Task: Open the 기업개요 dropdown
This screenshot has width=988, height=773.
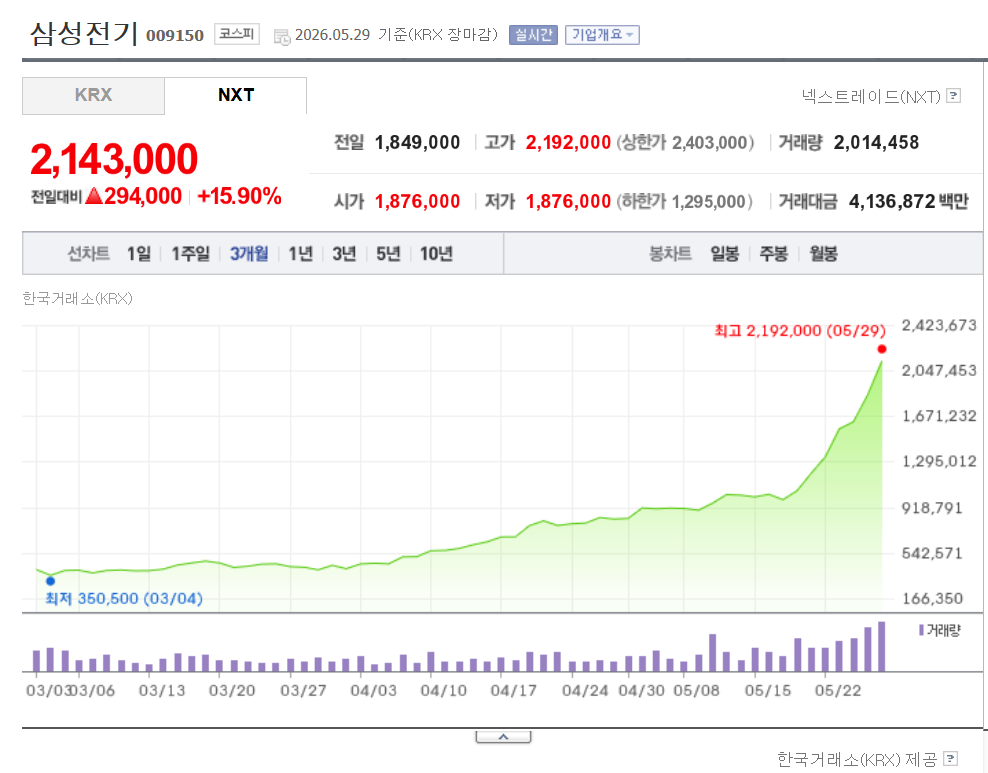Action: [602, 35]
